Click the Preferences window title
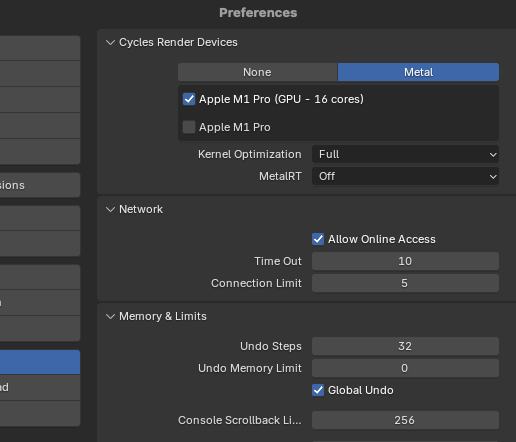 tap(258, 13)
